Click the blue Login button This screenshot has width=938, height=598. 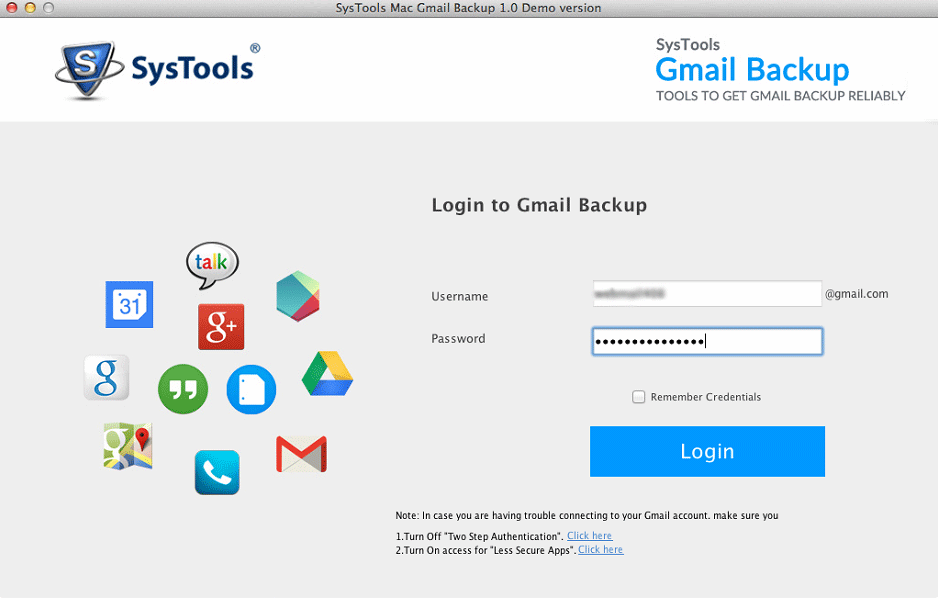(707, 451)
